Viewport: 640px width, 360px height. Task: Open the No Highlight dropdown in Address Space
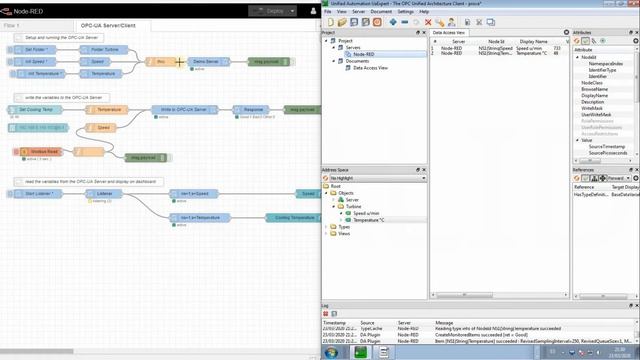(x=378, y=178)
